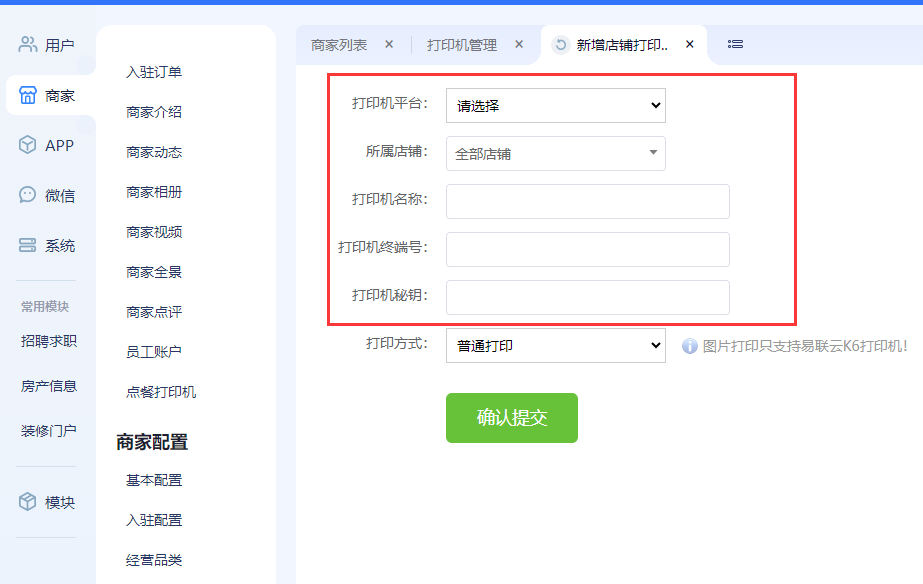
Task: Open 员工账户 in the submenu
Action: click(154, 352)
